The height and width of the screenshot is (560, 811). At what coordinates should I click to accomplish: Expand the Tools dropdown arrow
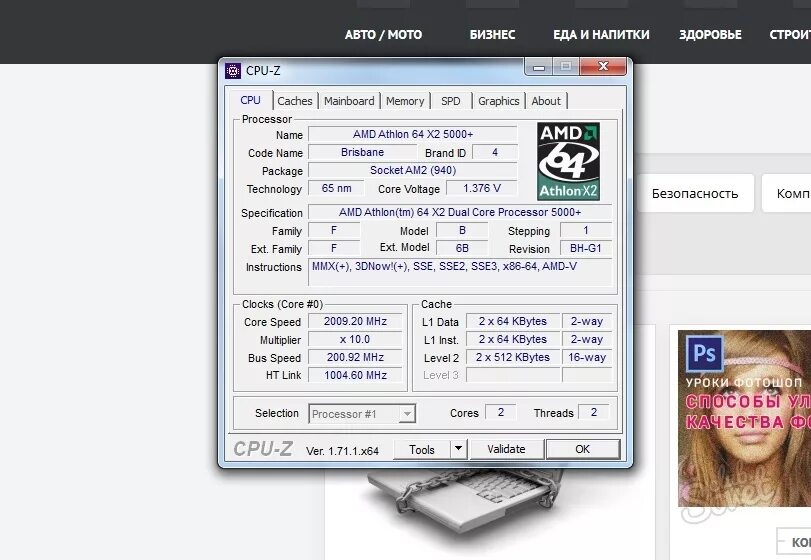pyautogui.click(x=458, y=449)
